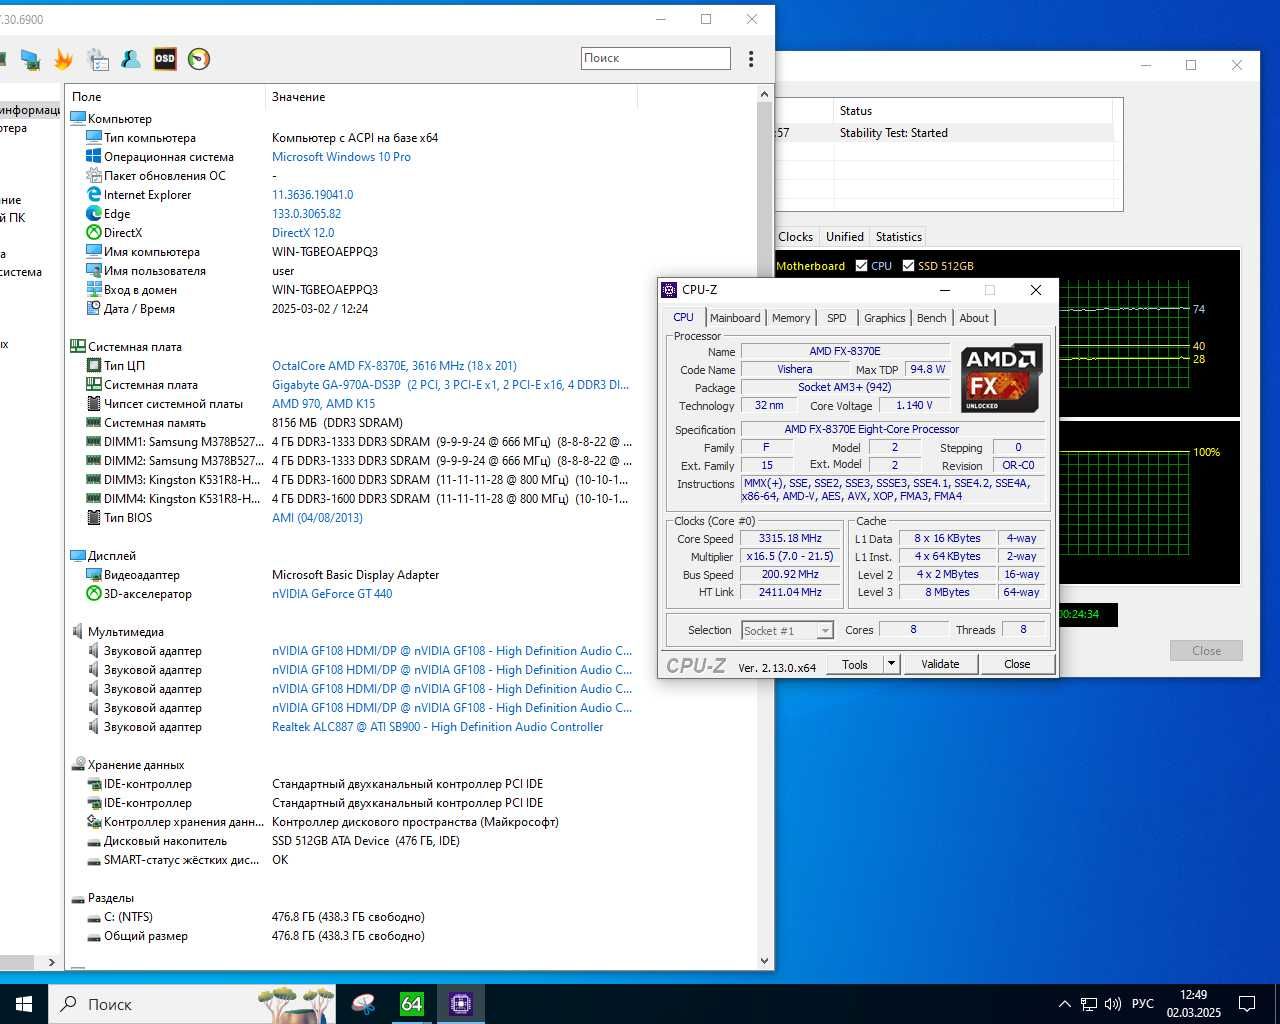Open the SensorPanel gauge toolbar icon
Viewport: 1280px width, 1024px height.
(x=199, y=59)
